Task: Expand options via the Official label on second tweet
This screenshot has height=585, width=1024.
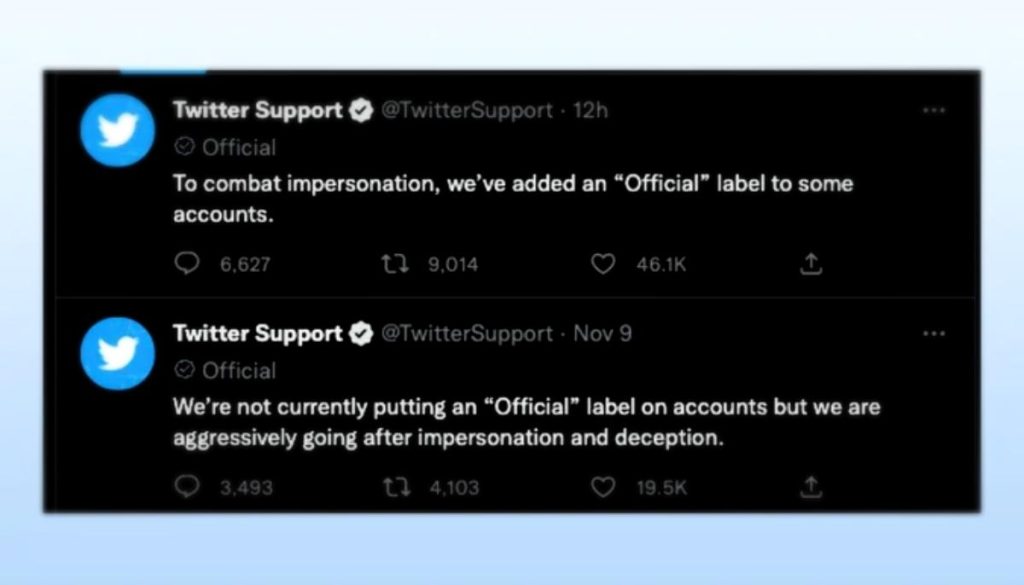Action: 184,370
